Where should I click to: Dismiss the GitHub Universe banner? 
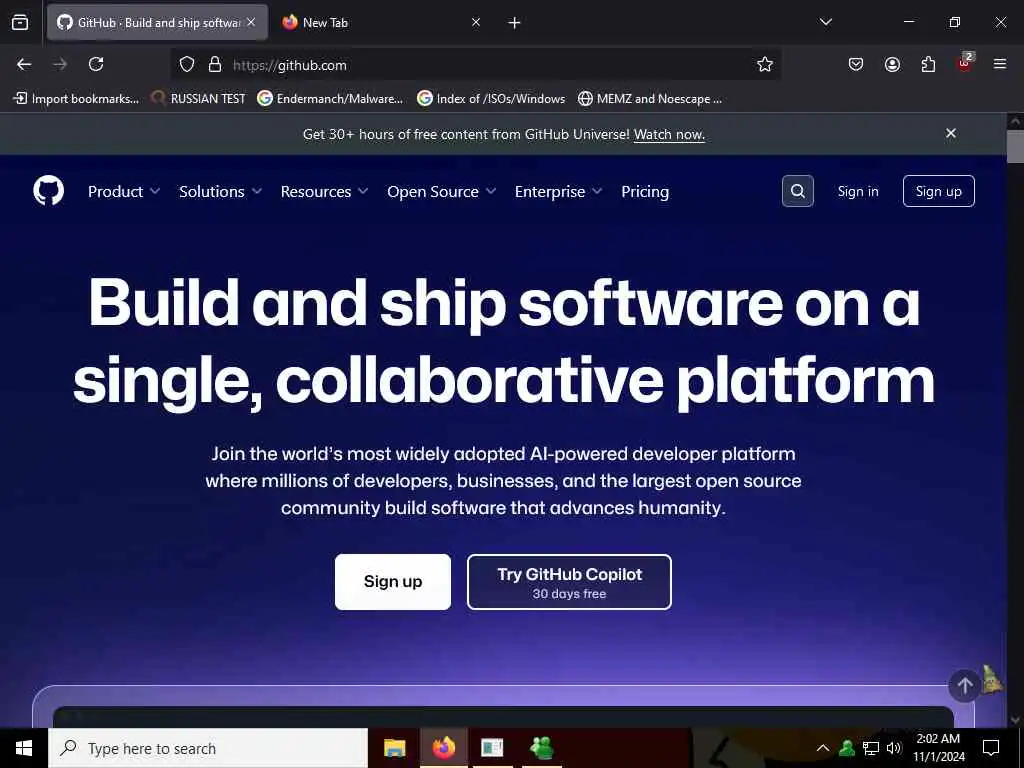(x=951, y=133)
